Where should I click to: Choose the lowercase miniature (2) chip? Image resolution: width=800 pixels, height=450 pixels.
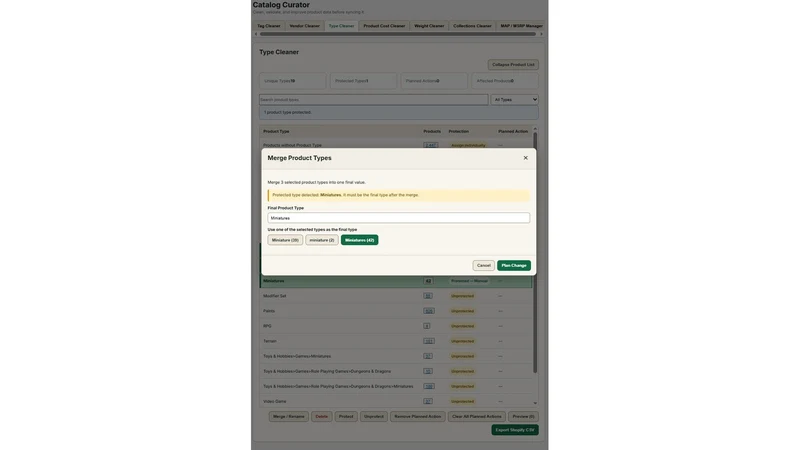tap(321, 240)
